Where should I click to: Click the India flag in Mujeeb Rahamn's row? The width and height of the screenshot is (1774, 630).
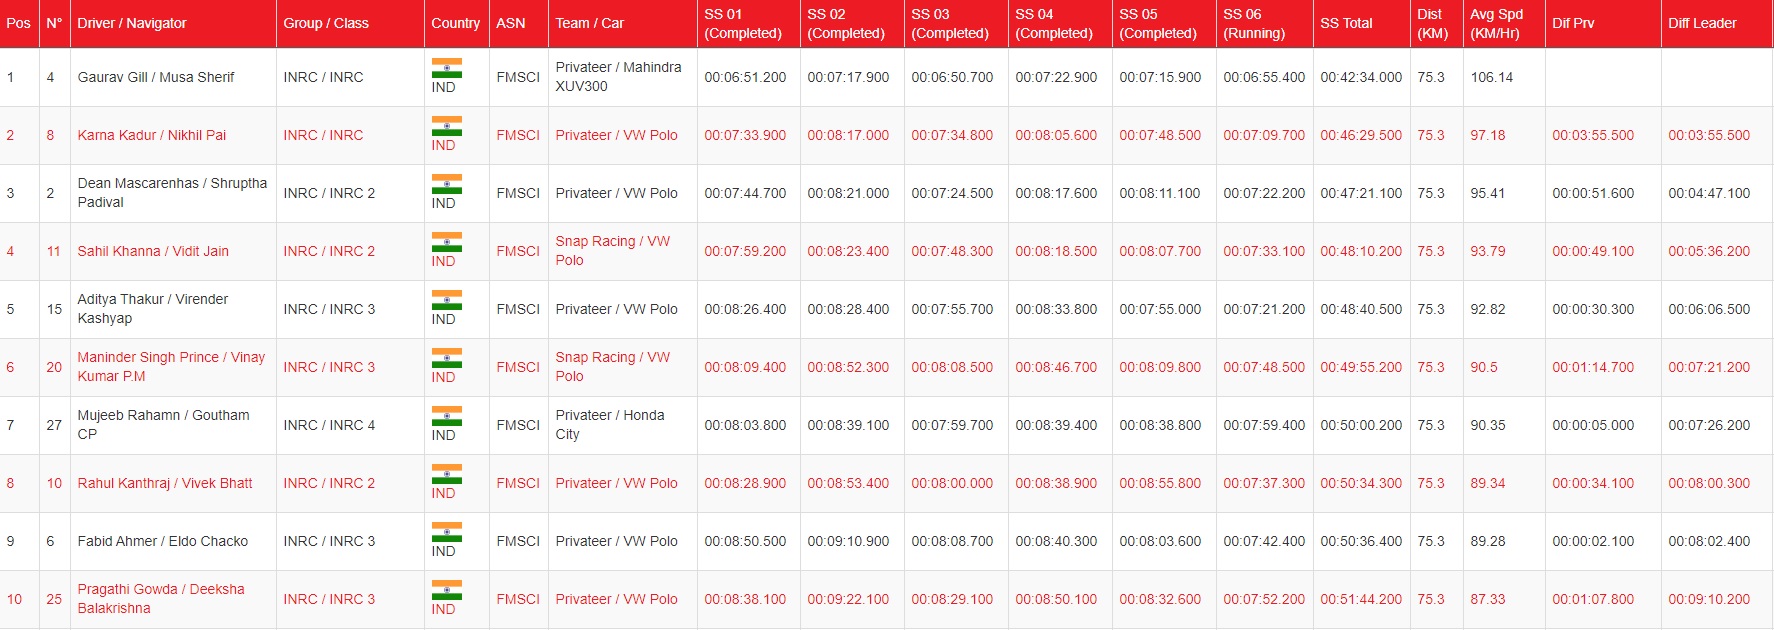click(446, 416)
